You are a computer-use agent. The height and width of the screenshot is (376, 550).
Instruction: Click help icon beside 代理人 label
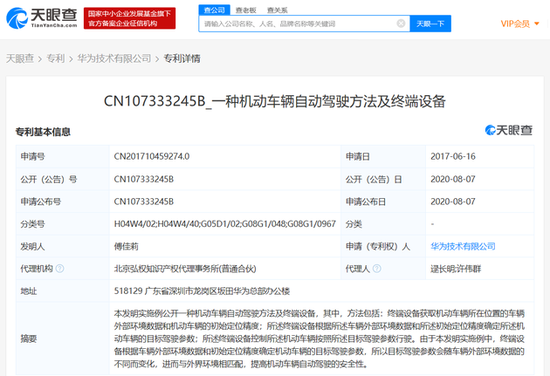(x=377, y=269)
